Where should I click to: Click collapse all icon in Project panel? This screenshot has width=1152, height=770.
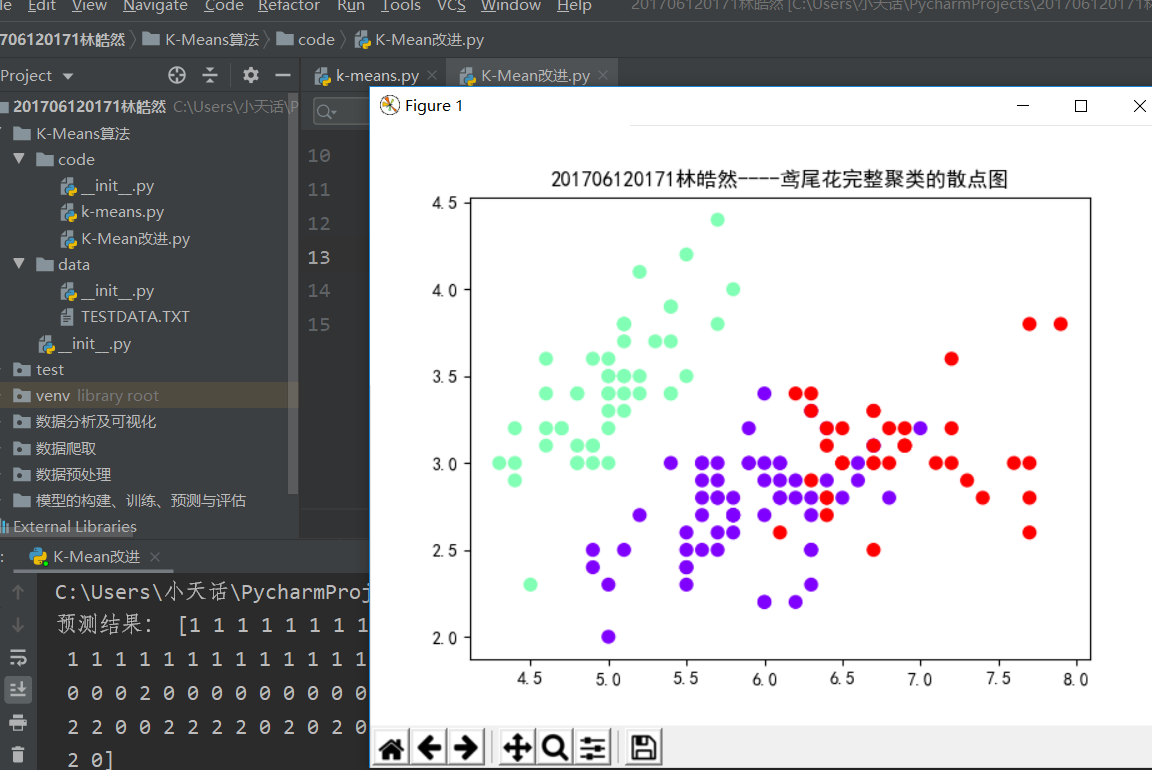click(210, 75)
